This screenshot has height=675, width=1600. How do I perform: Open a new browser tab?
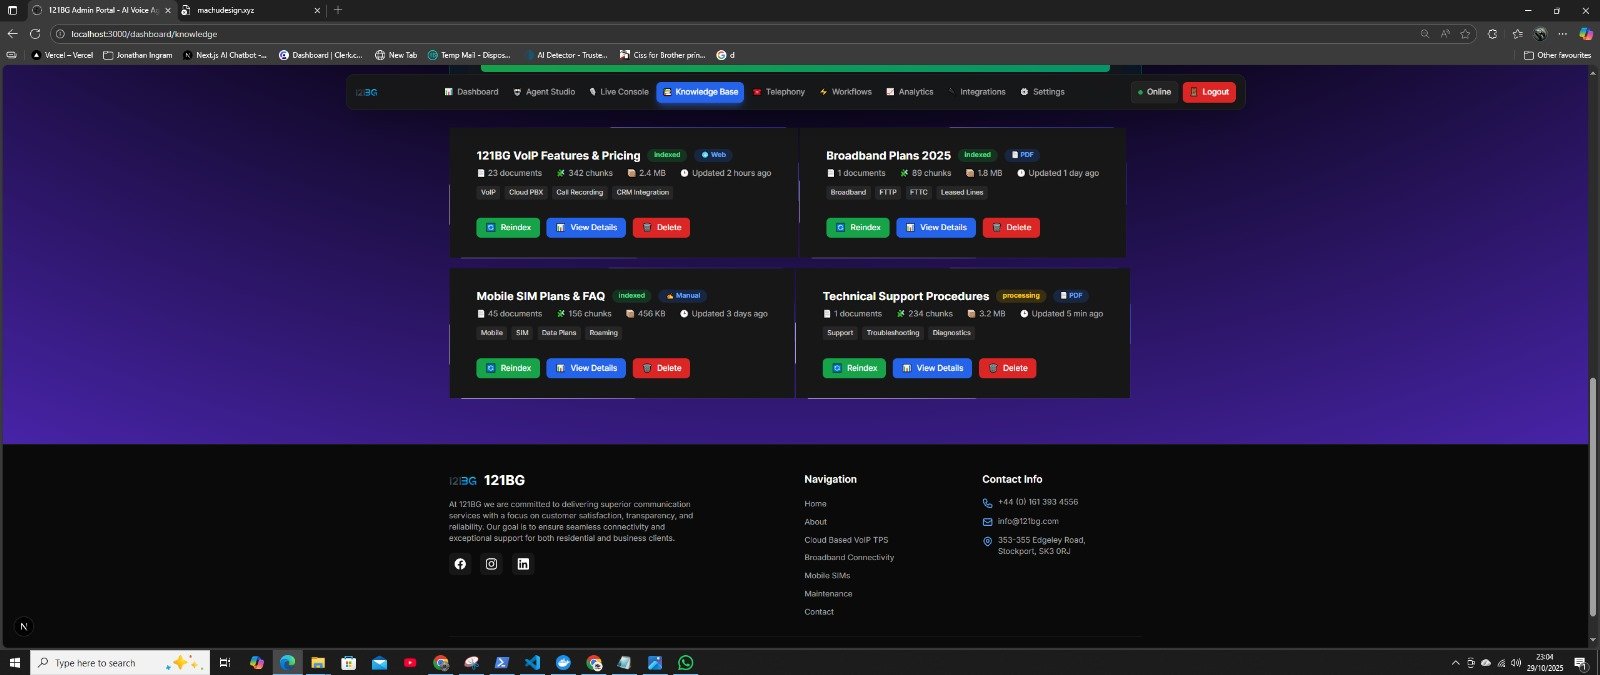(x=338, y=10)
